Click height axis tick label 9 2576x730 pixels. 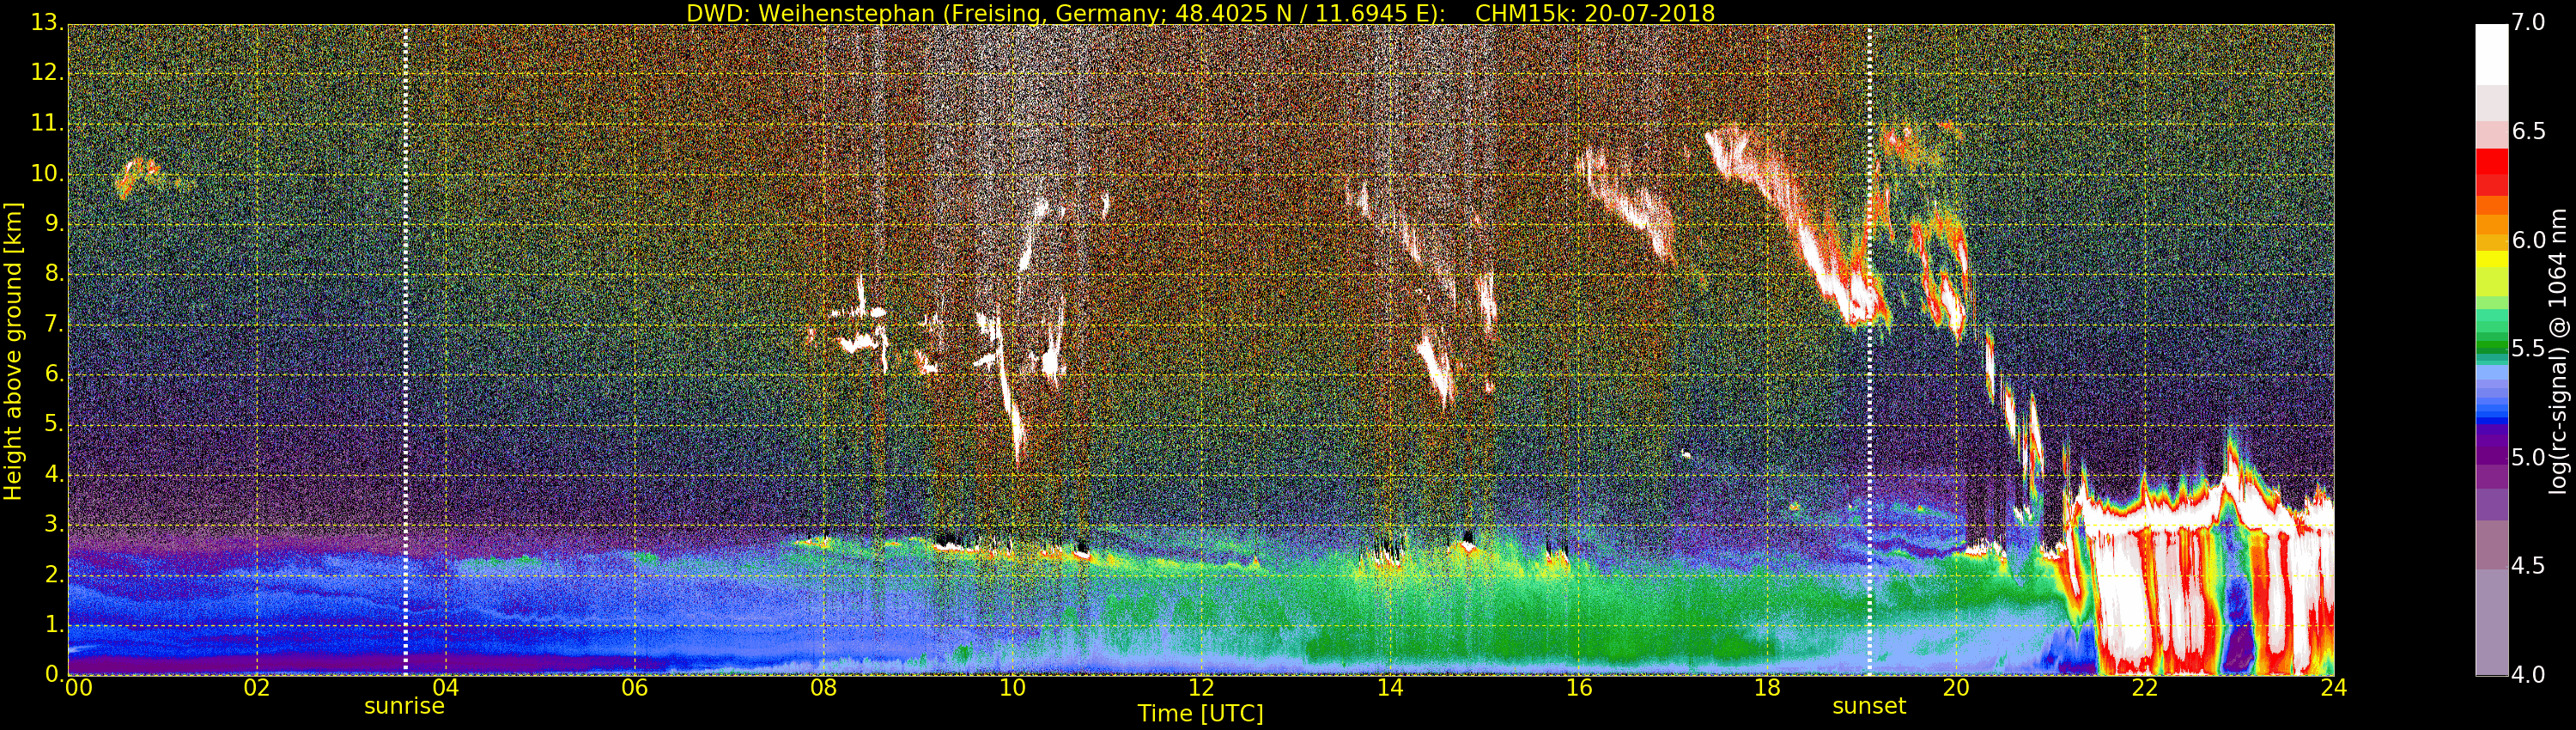54,224
